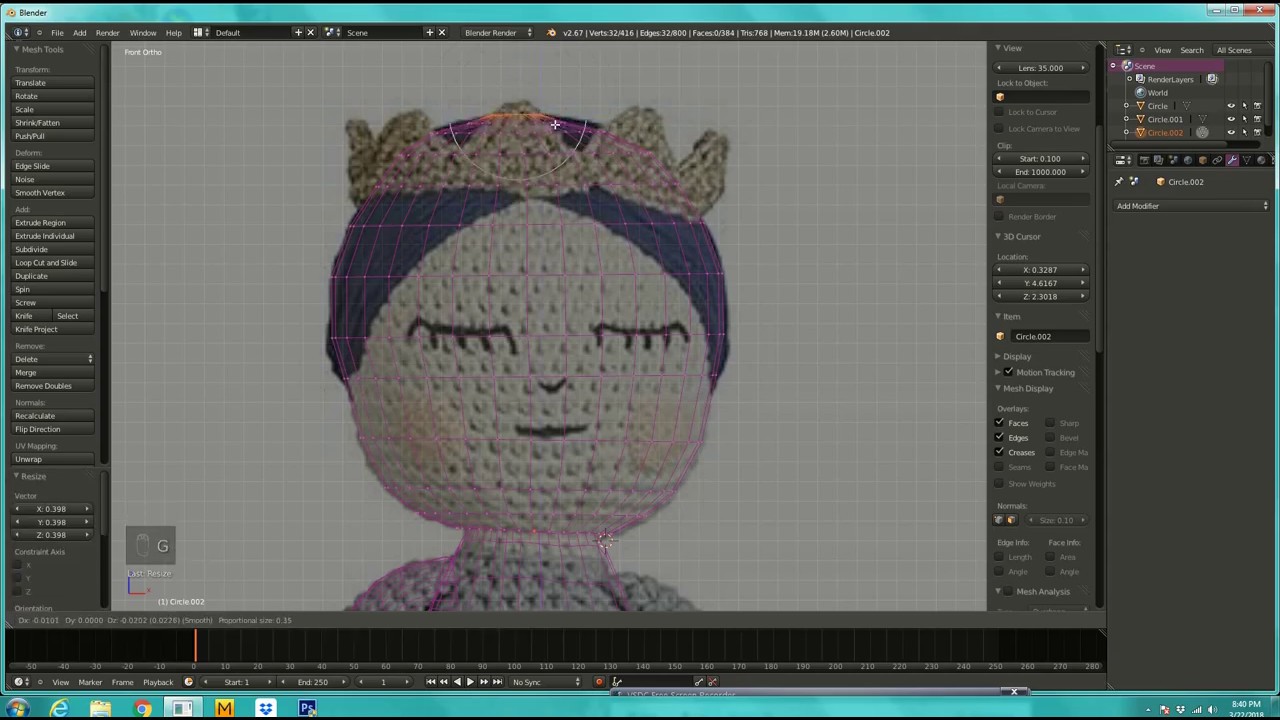Screen dimensions: 1280x720
Task: Uncheck the Faces overlay checkbox
Action: pos(999,423)
